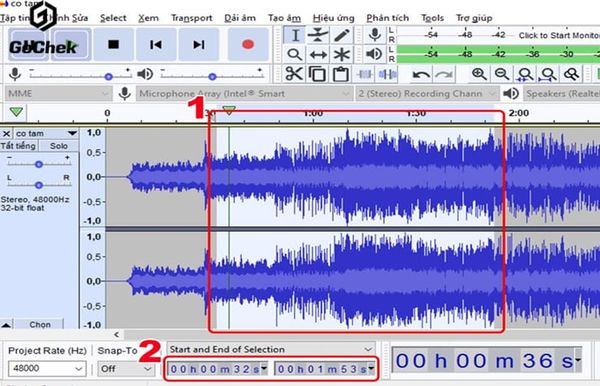Select the Multi-Tool asterisk icon
The height and width of the screenshot is (386, 600).
click(342, 55)
